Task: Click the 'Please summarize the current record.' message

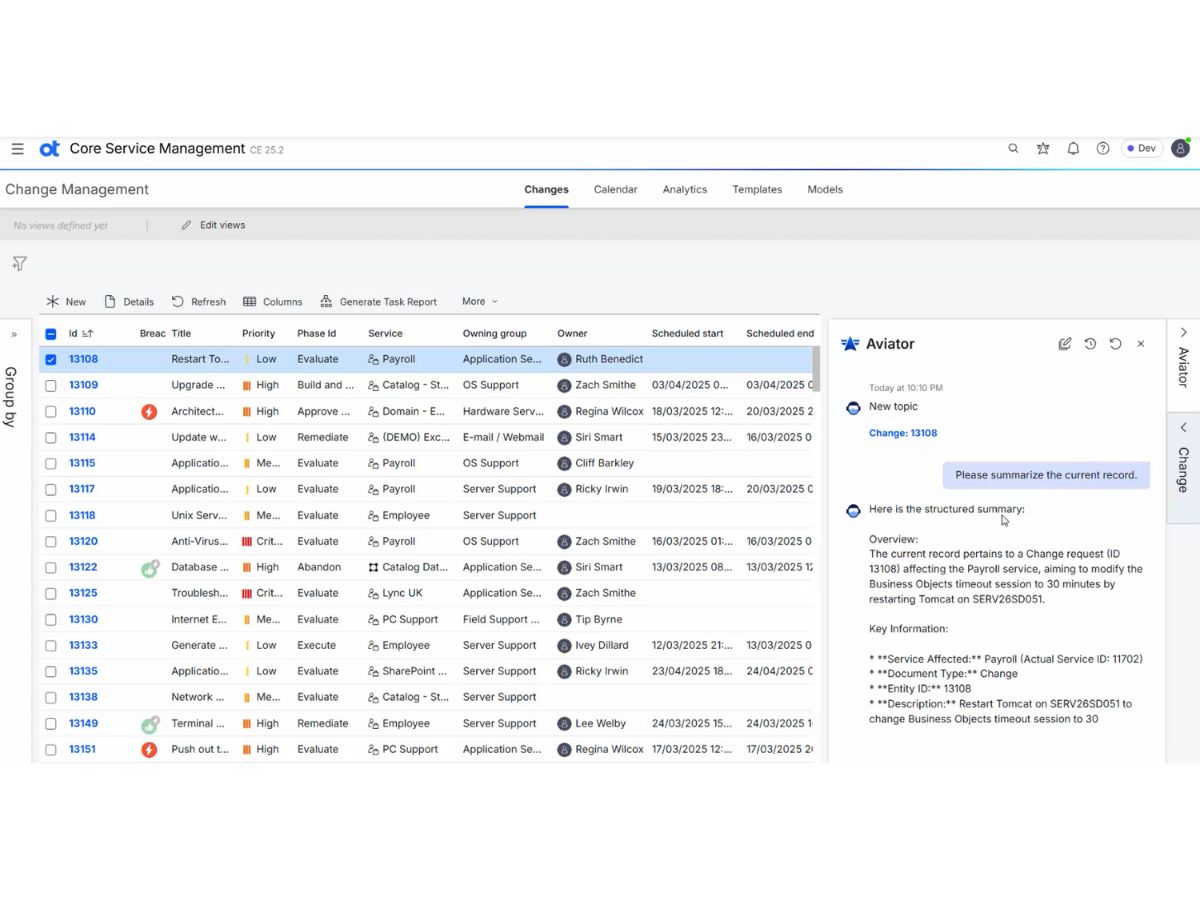Action: [x=1046, y=475]
